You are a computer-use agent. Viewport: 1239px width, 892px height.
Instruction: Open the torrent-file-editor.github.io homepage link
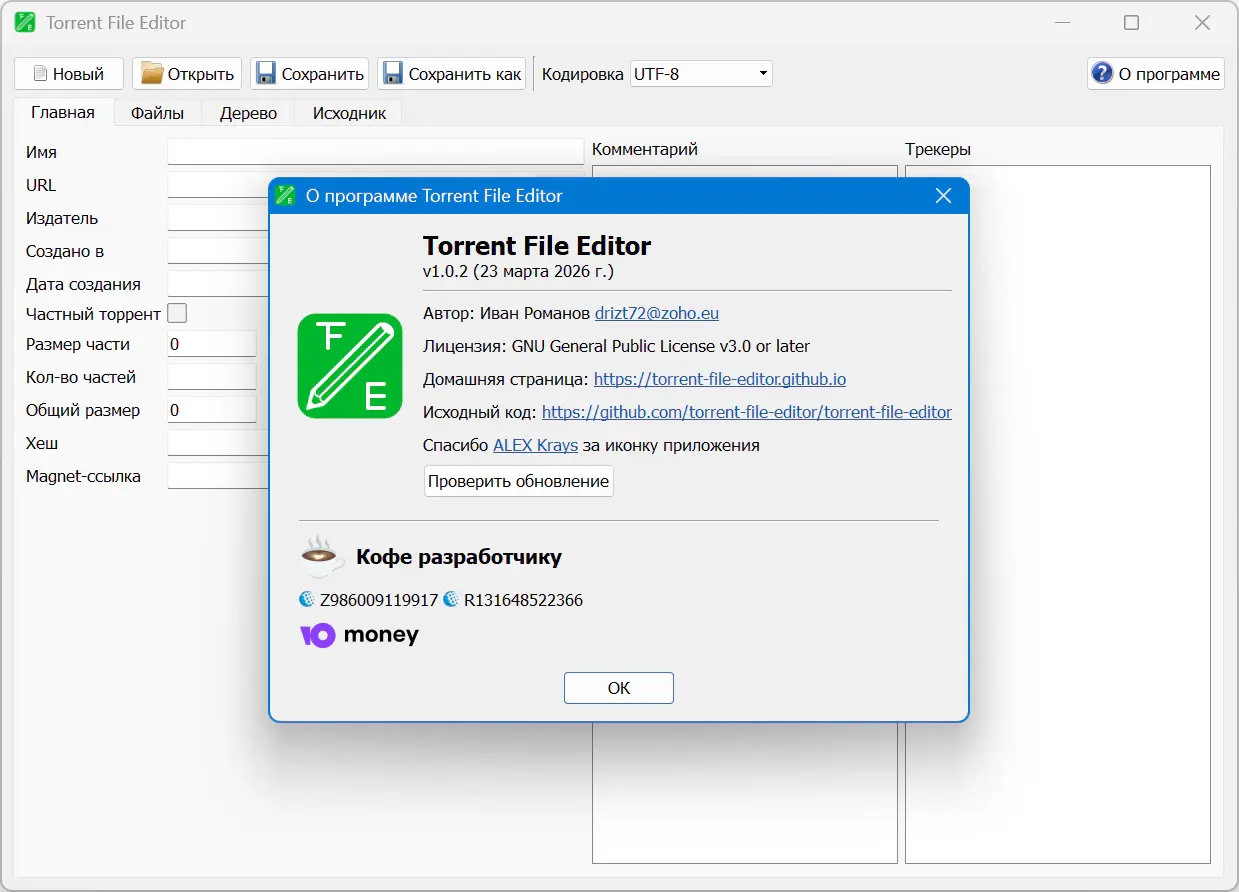[720, 379]
